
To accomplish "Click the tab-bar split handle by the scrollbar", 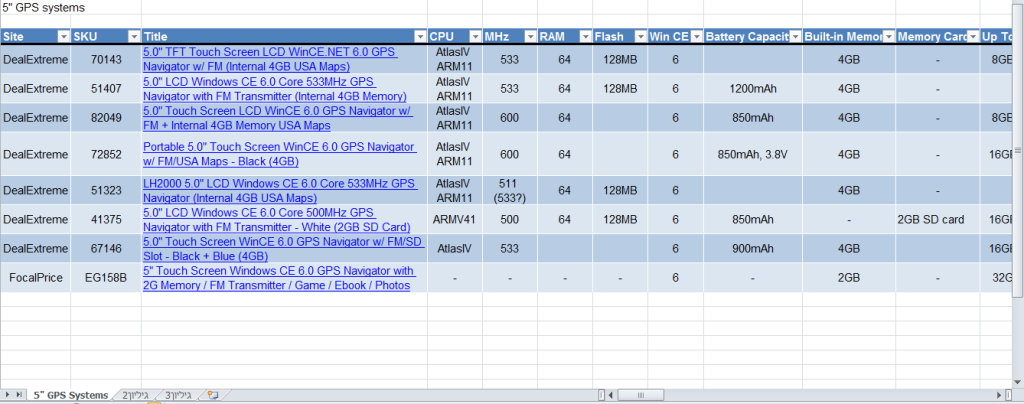I will point(601,396).
